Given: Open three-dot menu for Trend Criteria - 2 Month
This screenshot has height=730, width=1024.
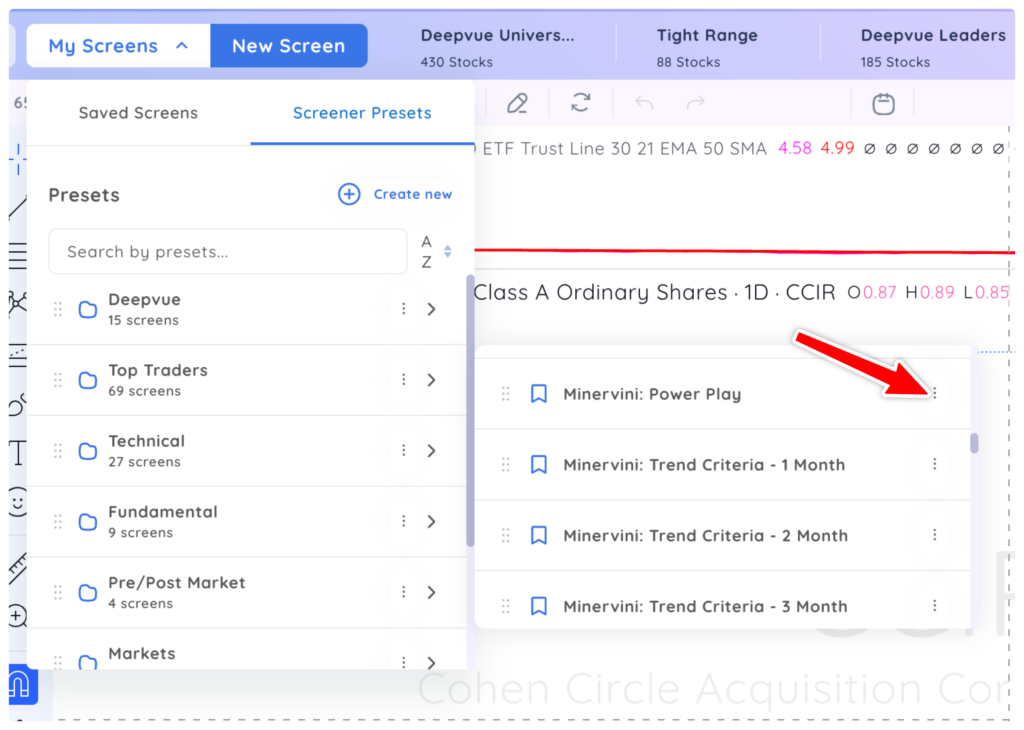Looking at the screenshot, I should (935, 535).
